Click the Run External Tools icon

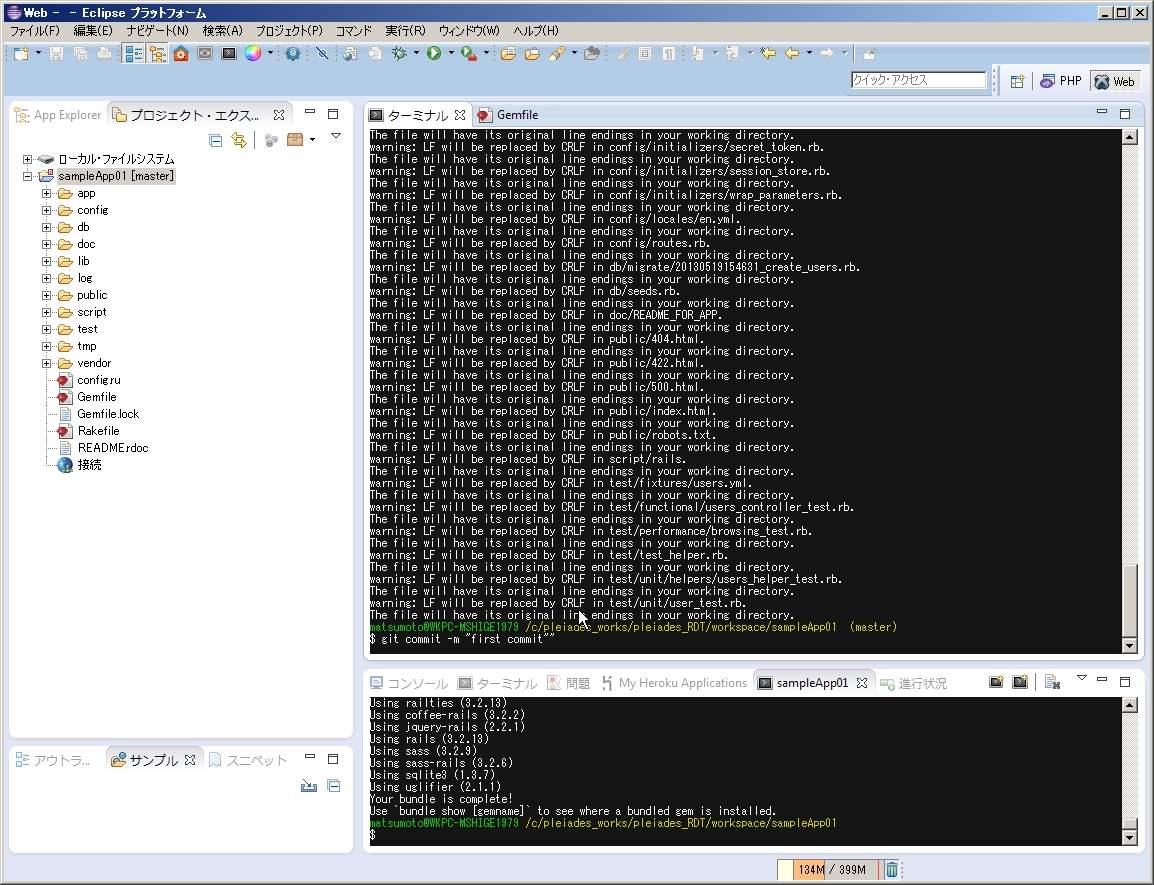pyautogui.click(x=468, y=54)
